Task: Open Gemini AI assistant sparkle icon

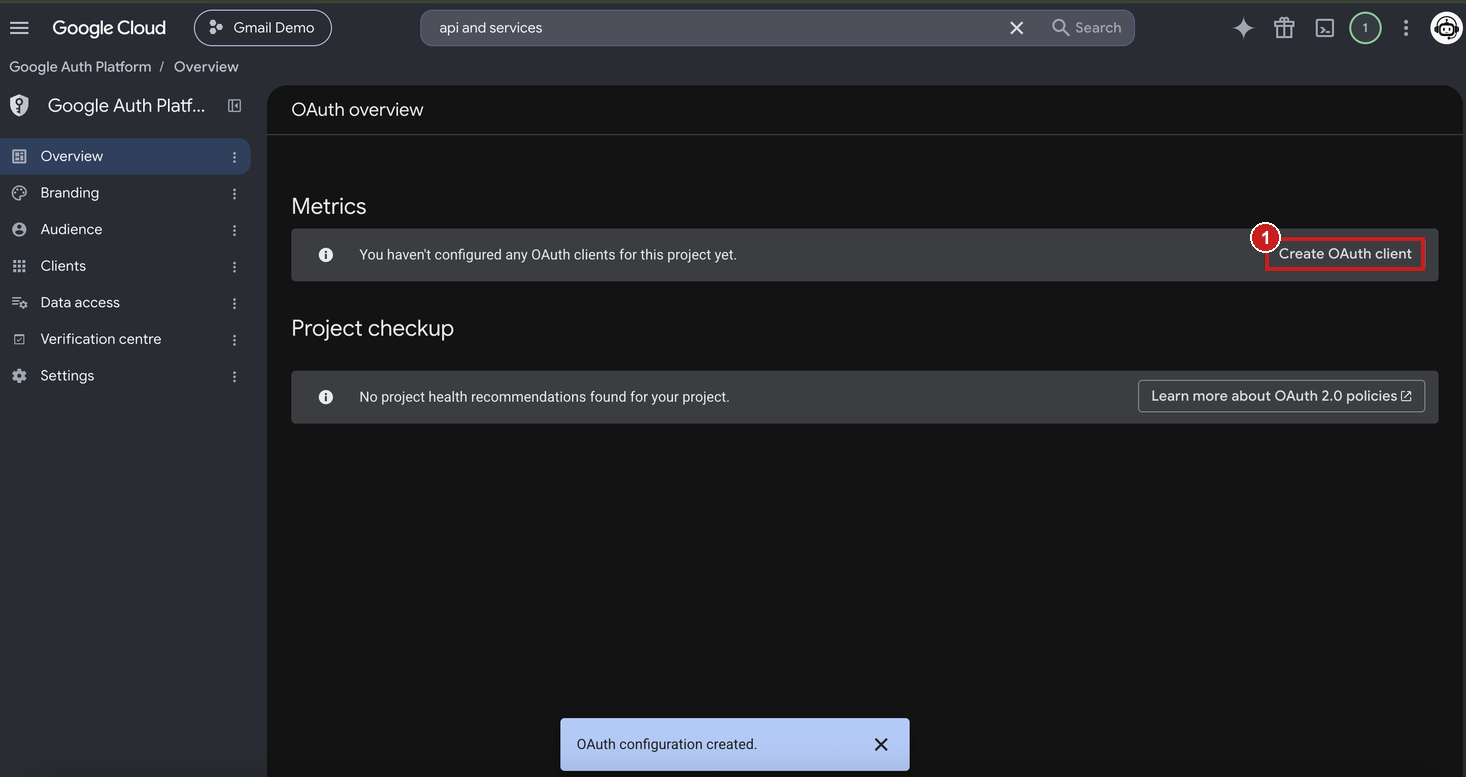Action: tap(1243, 28)
